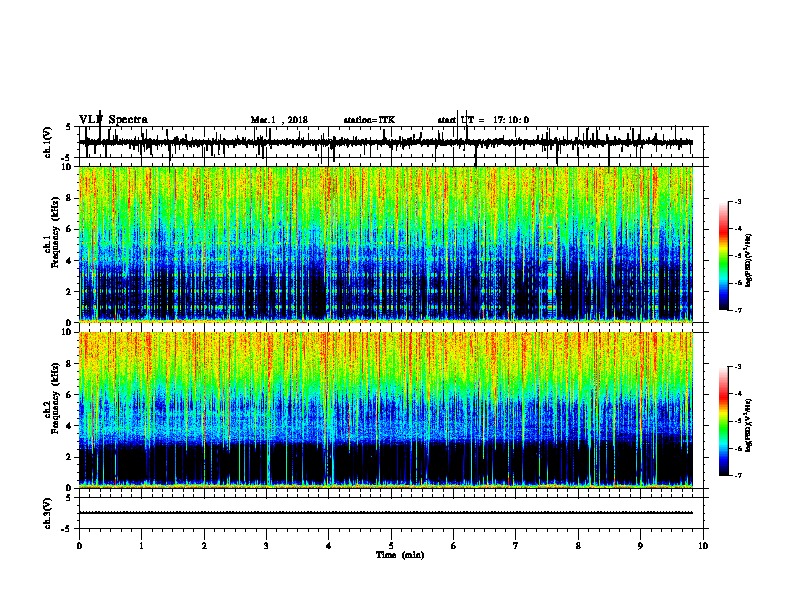The height and width of the screenshot is (612, 792).
Task: Click the "-3" label on ch.1 colorbar
Action: click(x=738, y=202)
